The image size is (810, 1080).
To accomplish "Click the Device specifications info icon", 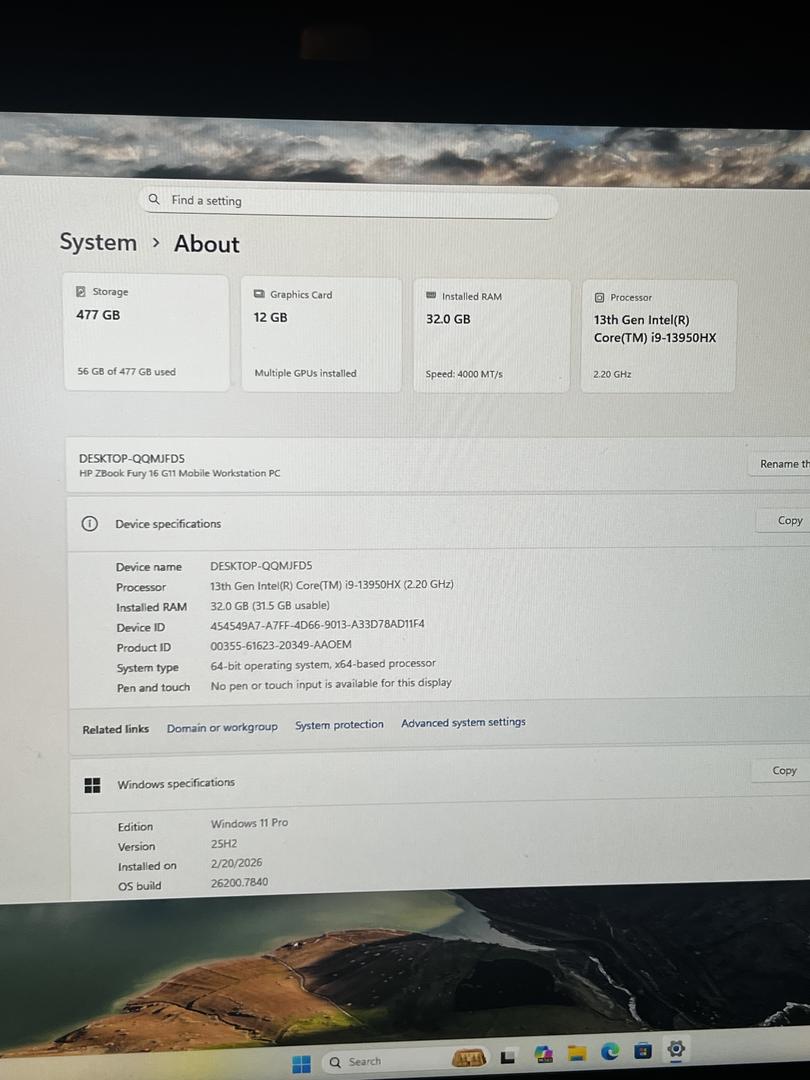I will click(x=90, y=523).
